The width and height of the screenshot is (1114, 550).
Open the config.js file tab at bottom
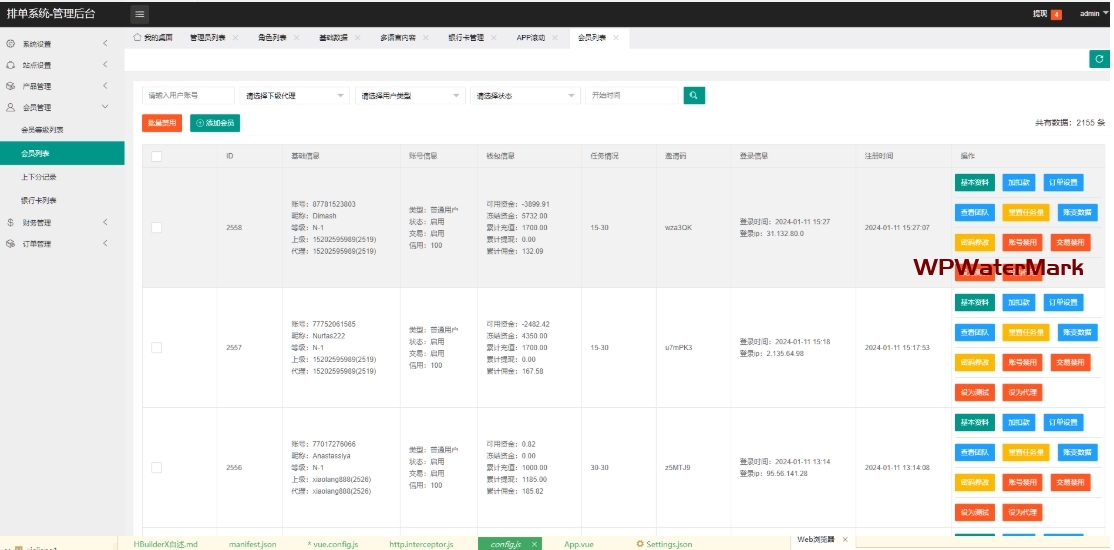tap(505, 544)
